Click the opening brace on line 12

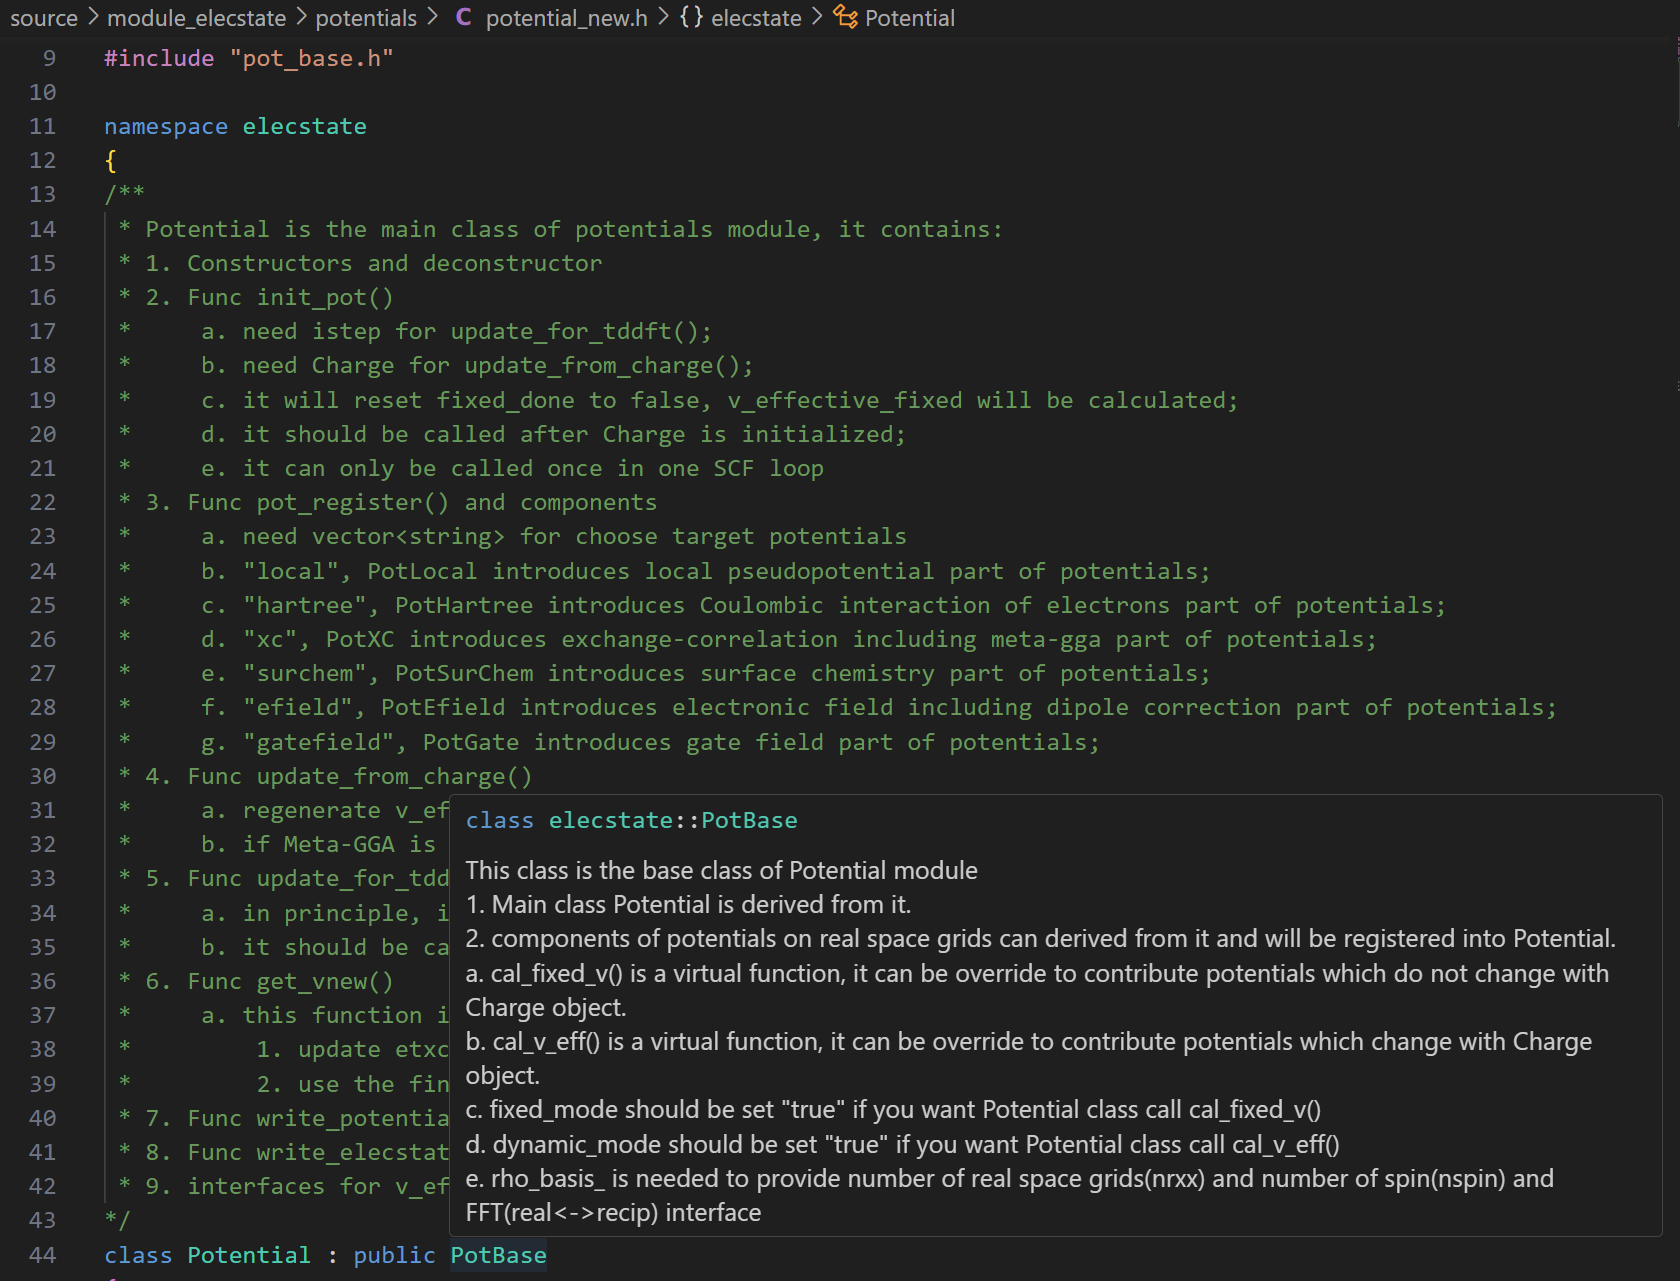pyautogui.click(x=111, y=161)
